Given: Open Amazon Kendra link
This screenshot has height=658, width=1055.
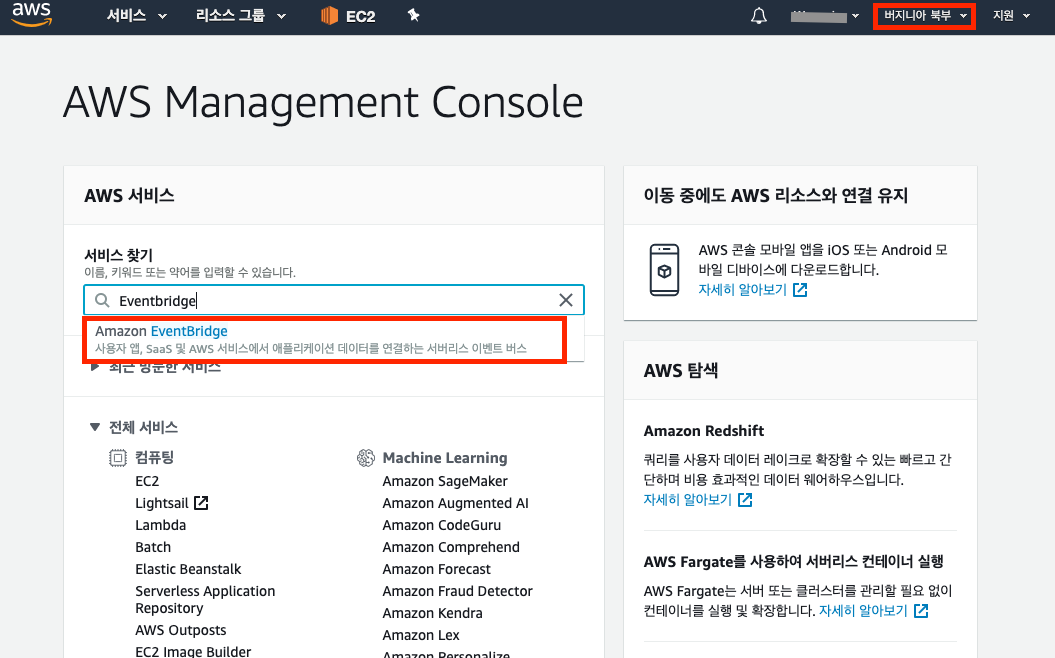Looking at the screenshot, I should coord(432,614).
